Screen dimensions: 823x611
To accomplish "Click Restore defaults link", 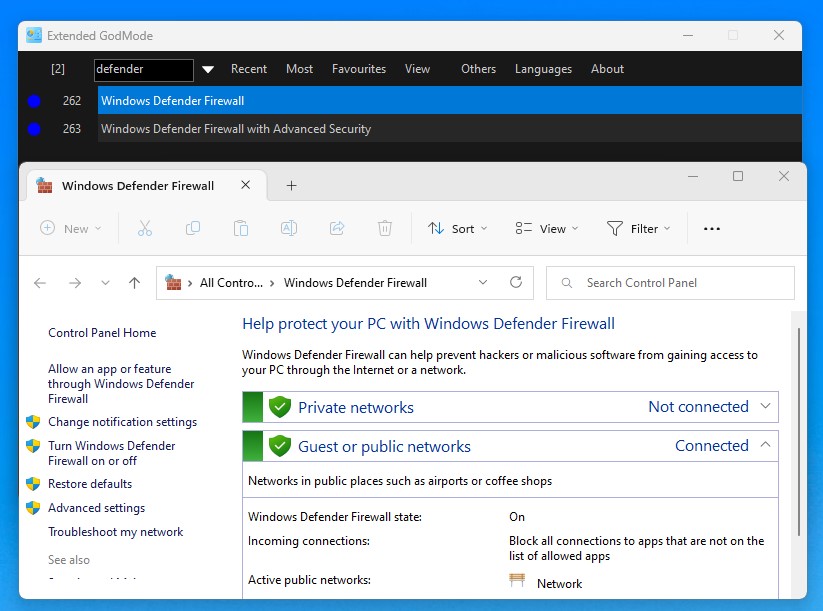I will pyautogui.click(x=90, y=484).
